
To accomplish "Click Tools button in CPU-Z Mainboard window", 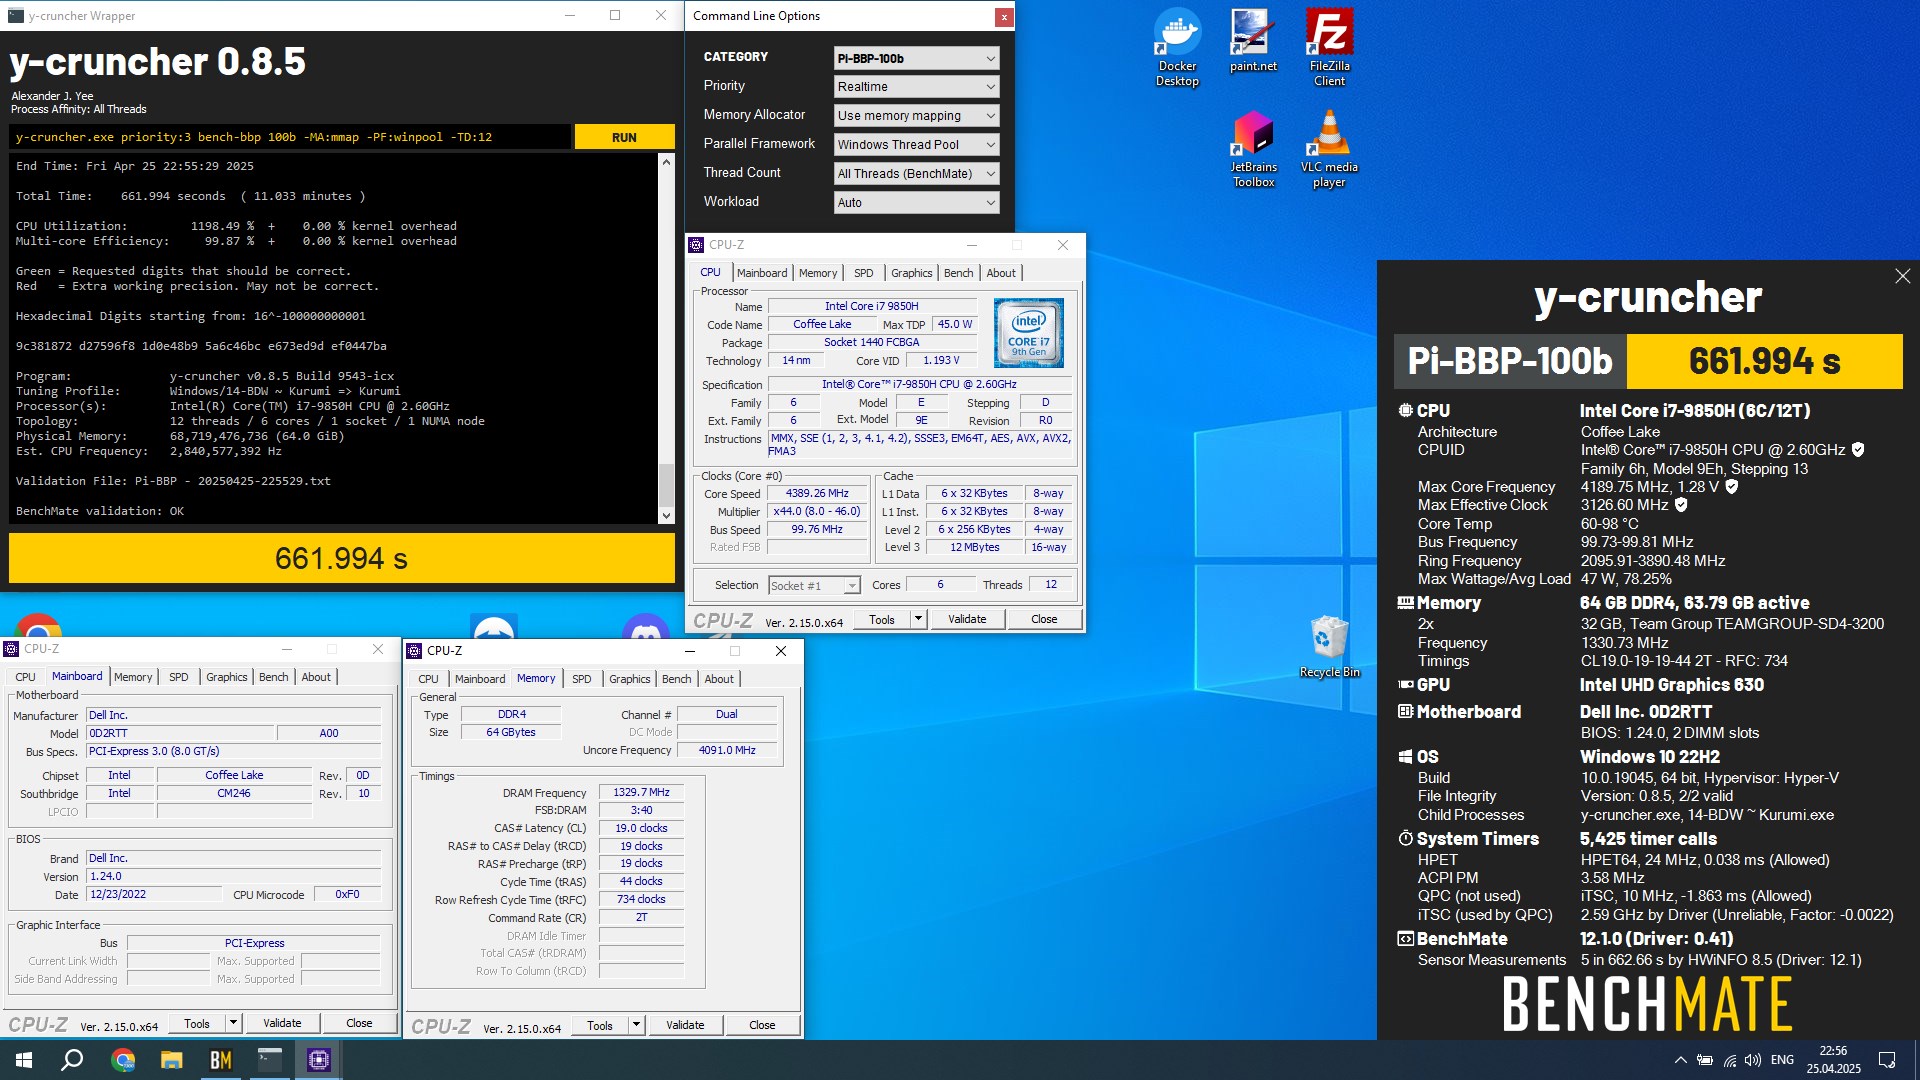I will pyautogui.click(x=197, y=1023).
